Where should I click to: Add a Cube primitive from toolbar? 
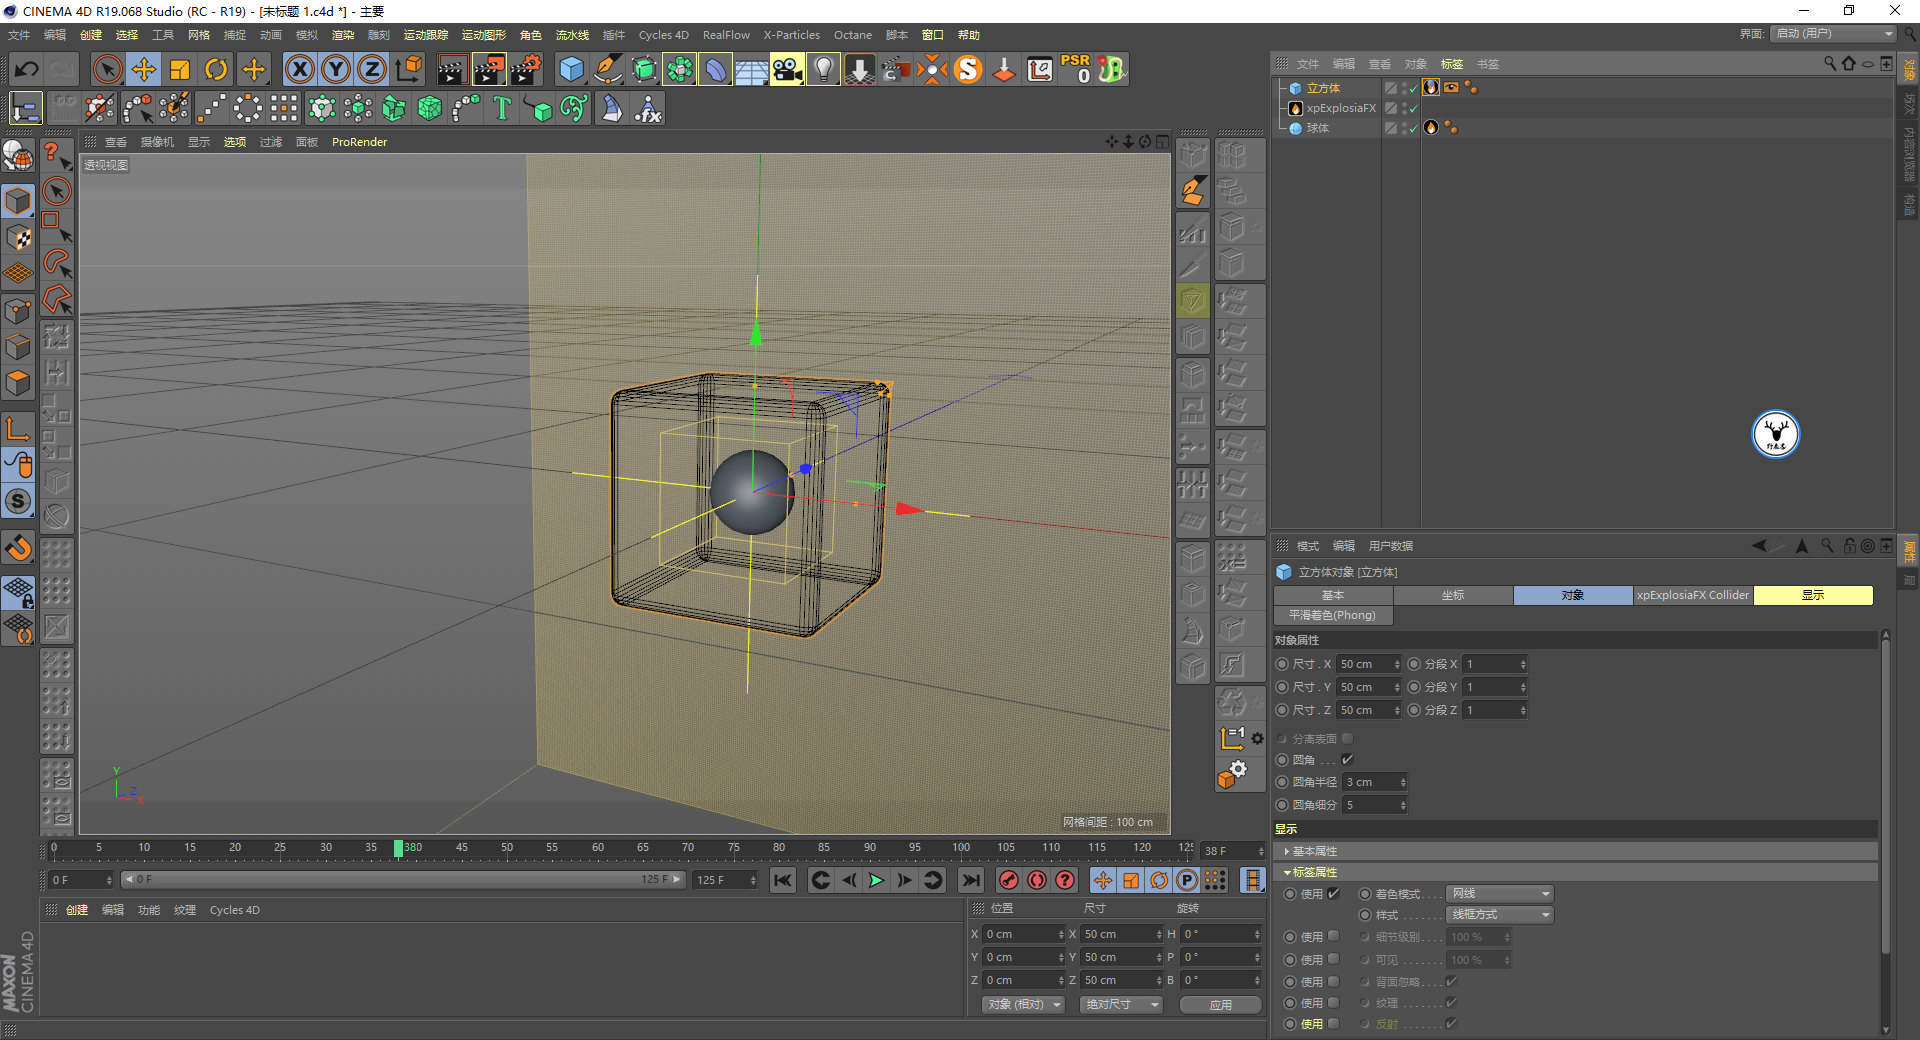click(571, 69)
